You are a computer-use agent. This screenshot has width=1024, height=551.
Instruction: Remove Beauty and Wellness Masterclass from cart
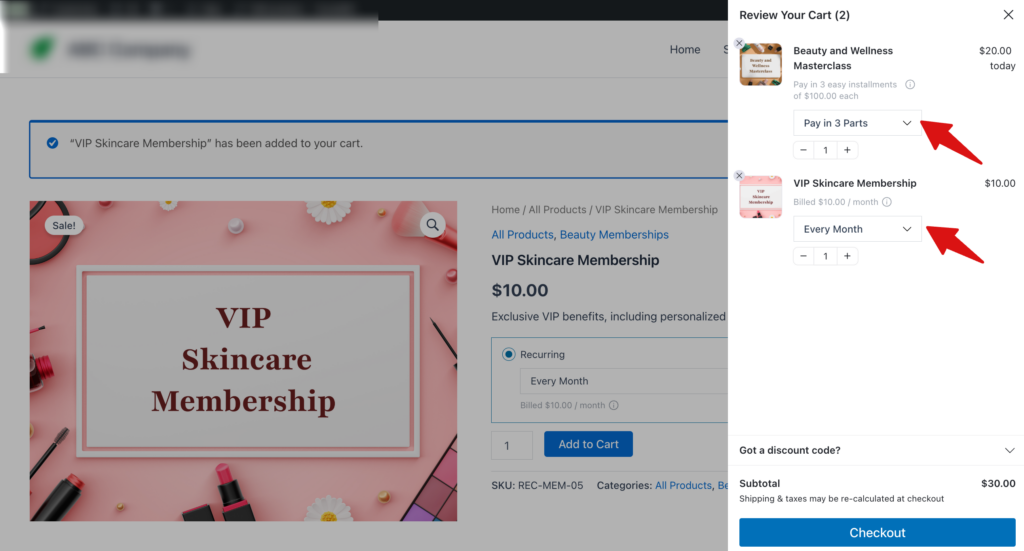click(x=739, y=44)
